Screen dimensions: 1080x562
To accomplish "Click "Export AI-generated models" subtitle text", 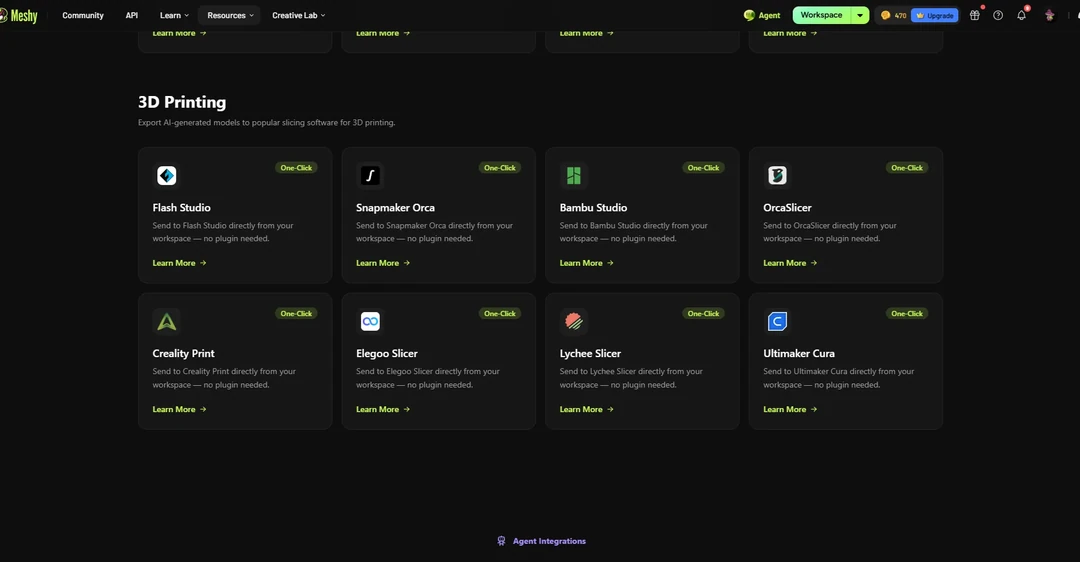I will point(267,123).
